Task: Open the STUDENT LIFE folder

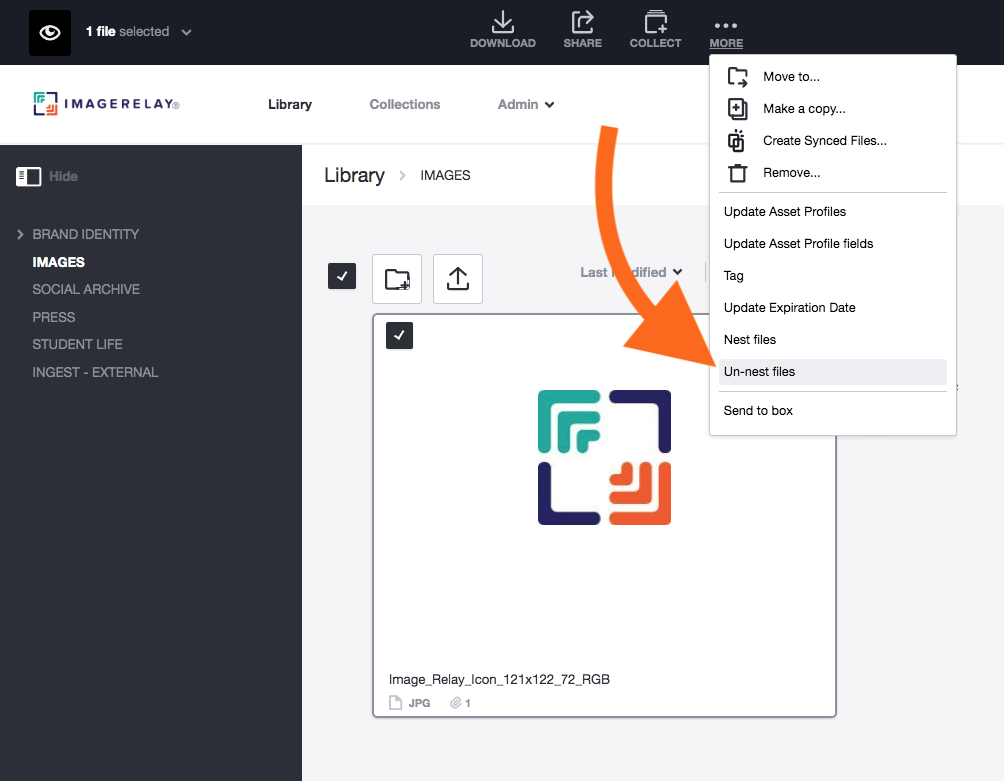Action: tap(77, 344)
